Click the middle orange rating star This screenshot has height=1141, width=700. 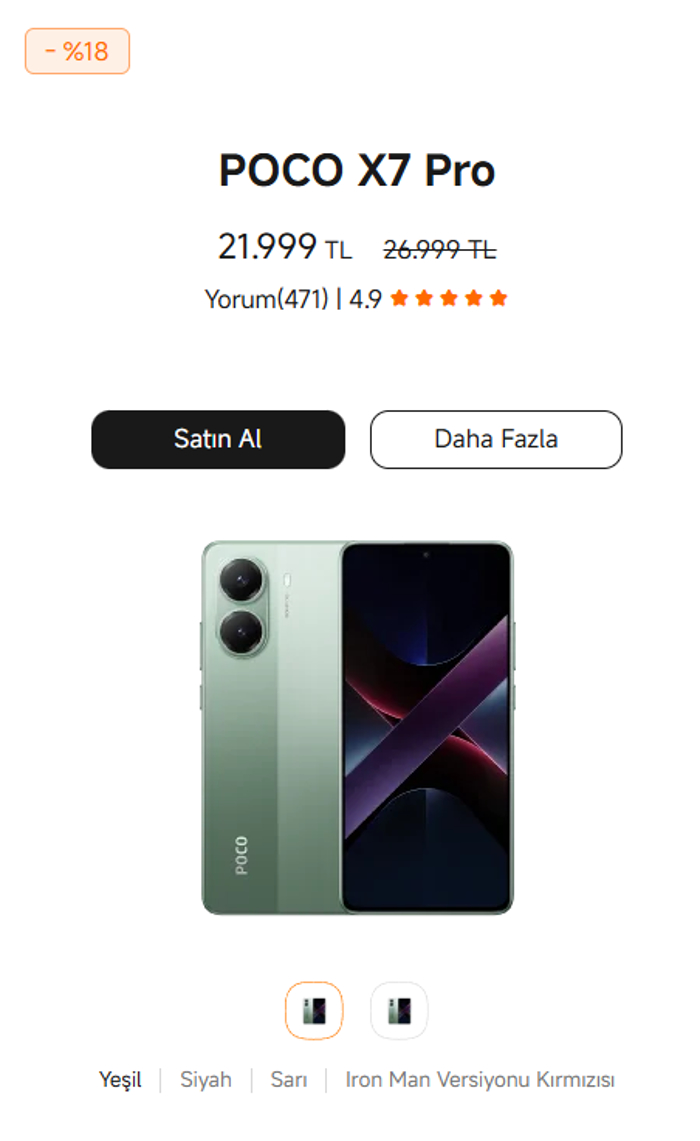tap(449, 298)
